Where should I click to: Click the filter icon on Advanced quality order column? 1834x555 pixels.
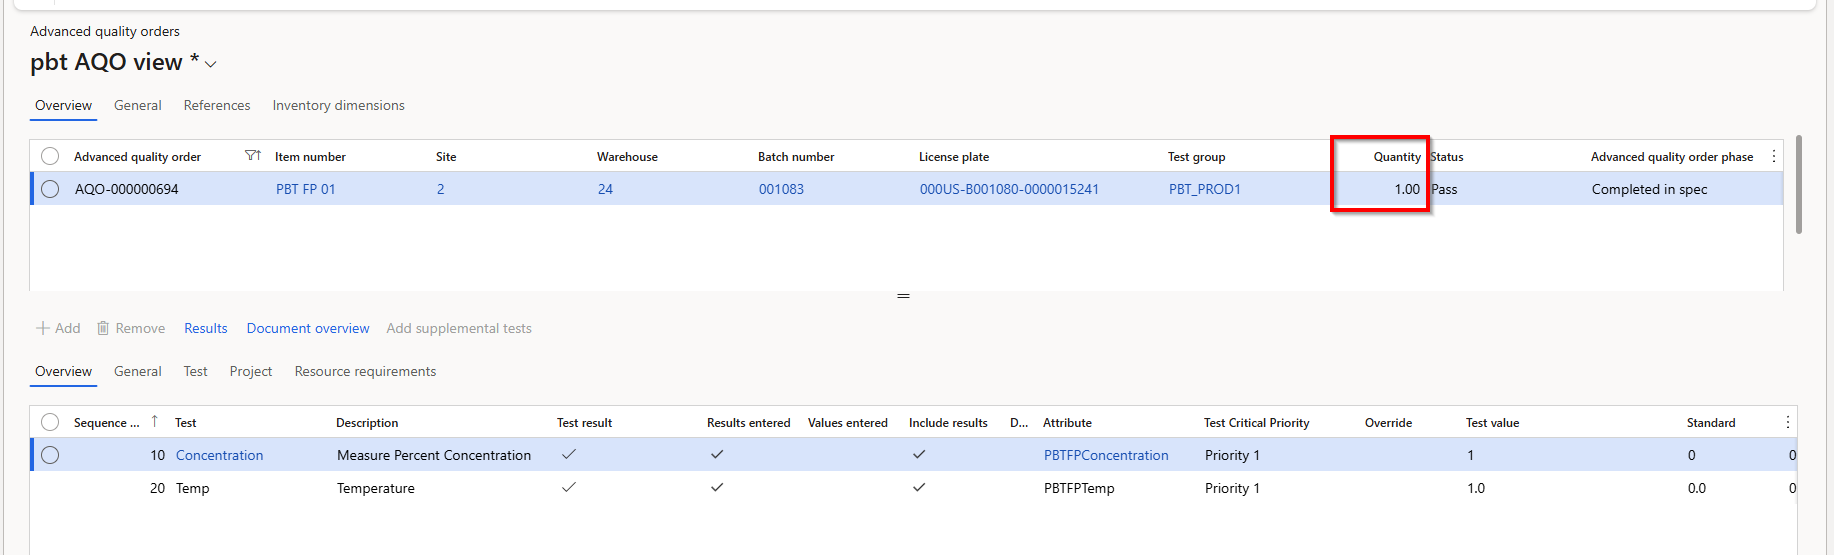pos(252,156)
